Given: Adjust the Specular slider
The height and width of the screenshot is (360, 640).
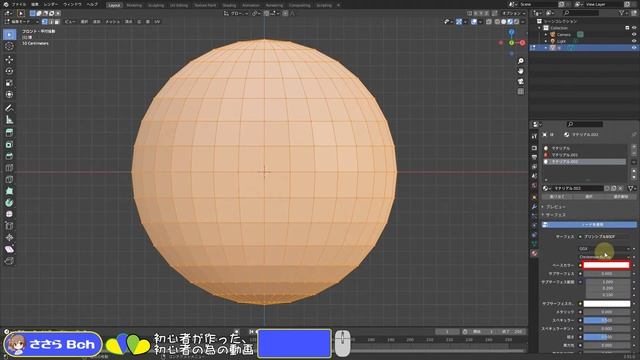Looking at the screenshot, I should click(x=607, y=320).
